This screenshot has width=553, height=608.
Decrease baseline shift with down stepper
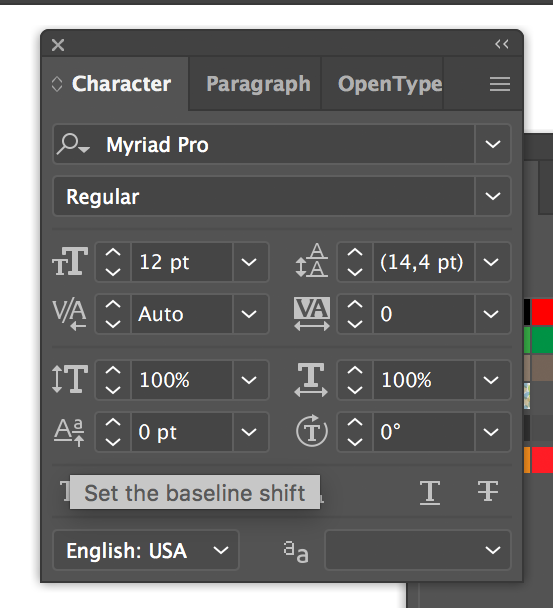coord(113,441)
